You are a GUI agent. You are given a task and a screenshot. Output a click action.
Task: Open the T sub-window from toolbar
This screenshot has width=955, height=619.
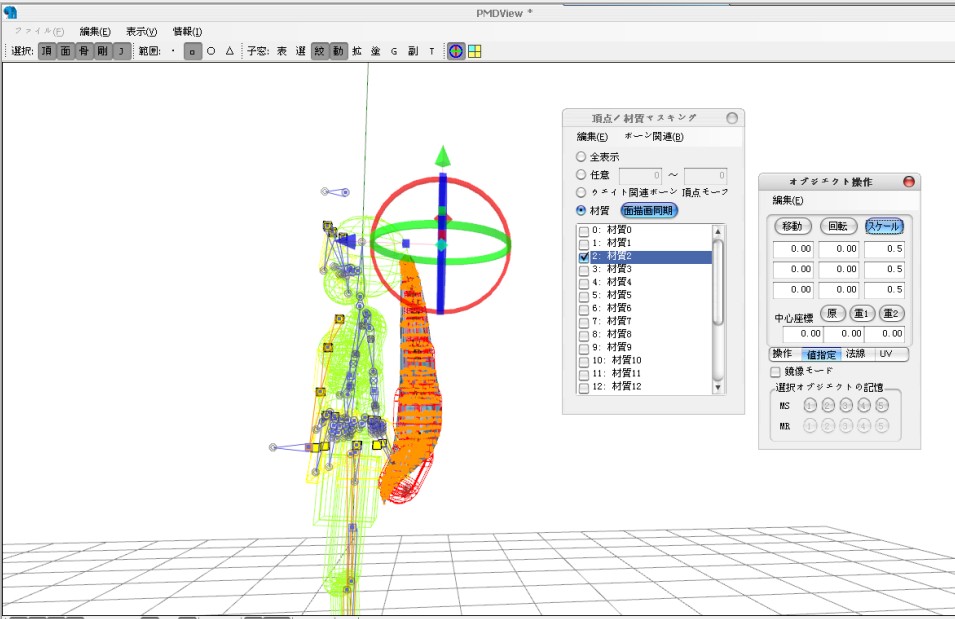click(x=432, y=51)
